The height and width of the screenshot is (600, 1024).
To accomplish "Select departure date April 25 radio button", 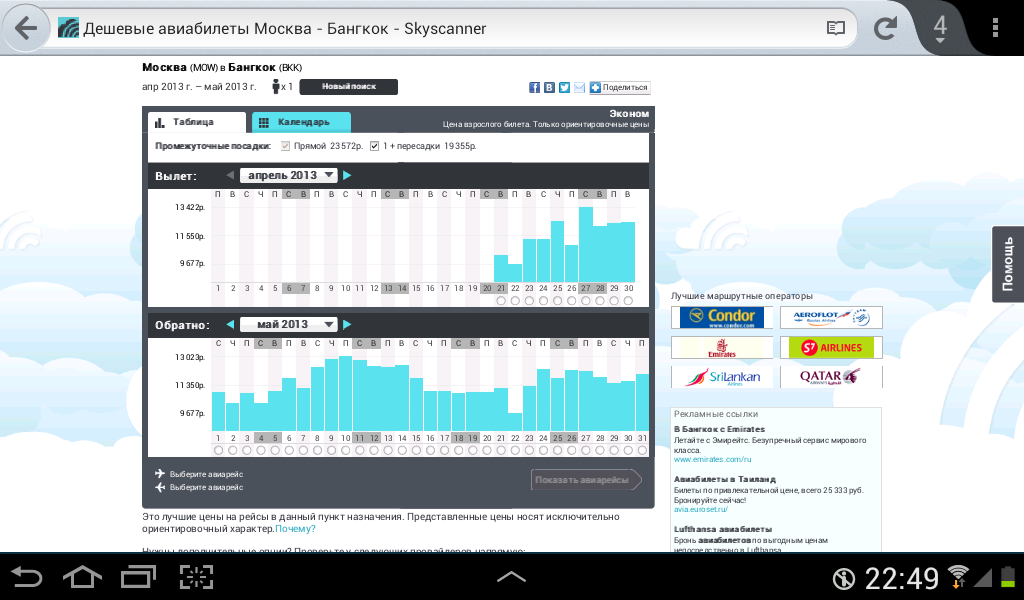I will pos(557,301).
